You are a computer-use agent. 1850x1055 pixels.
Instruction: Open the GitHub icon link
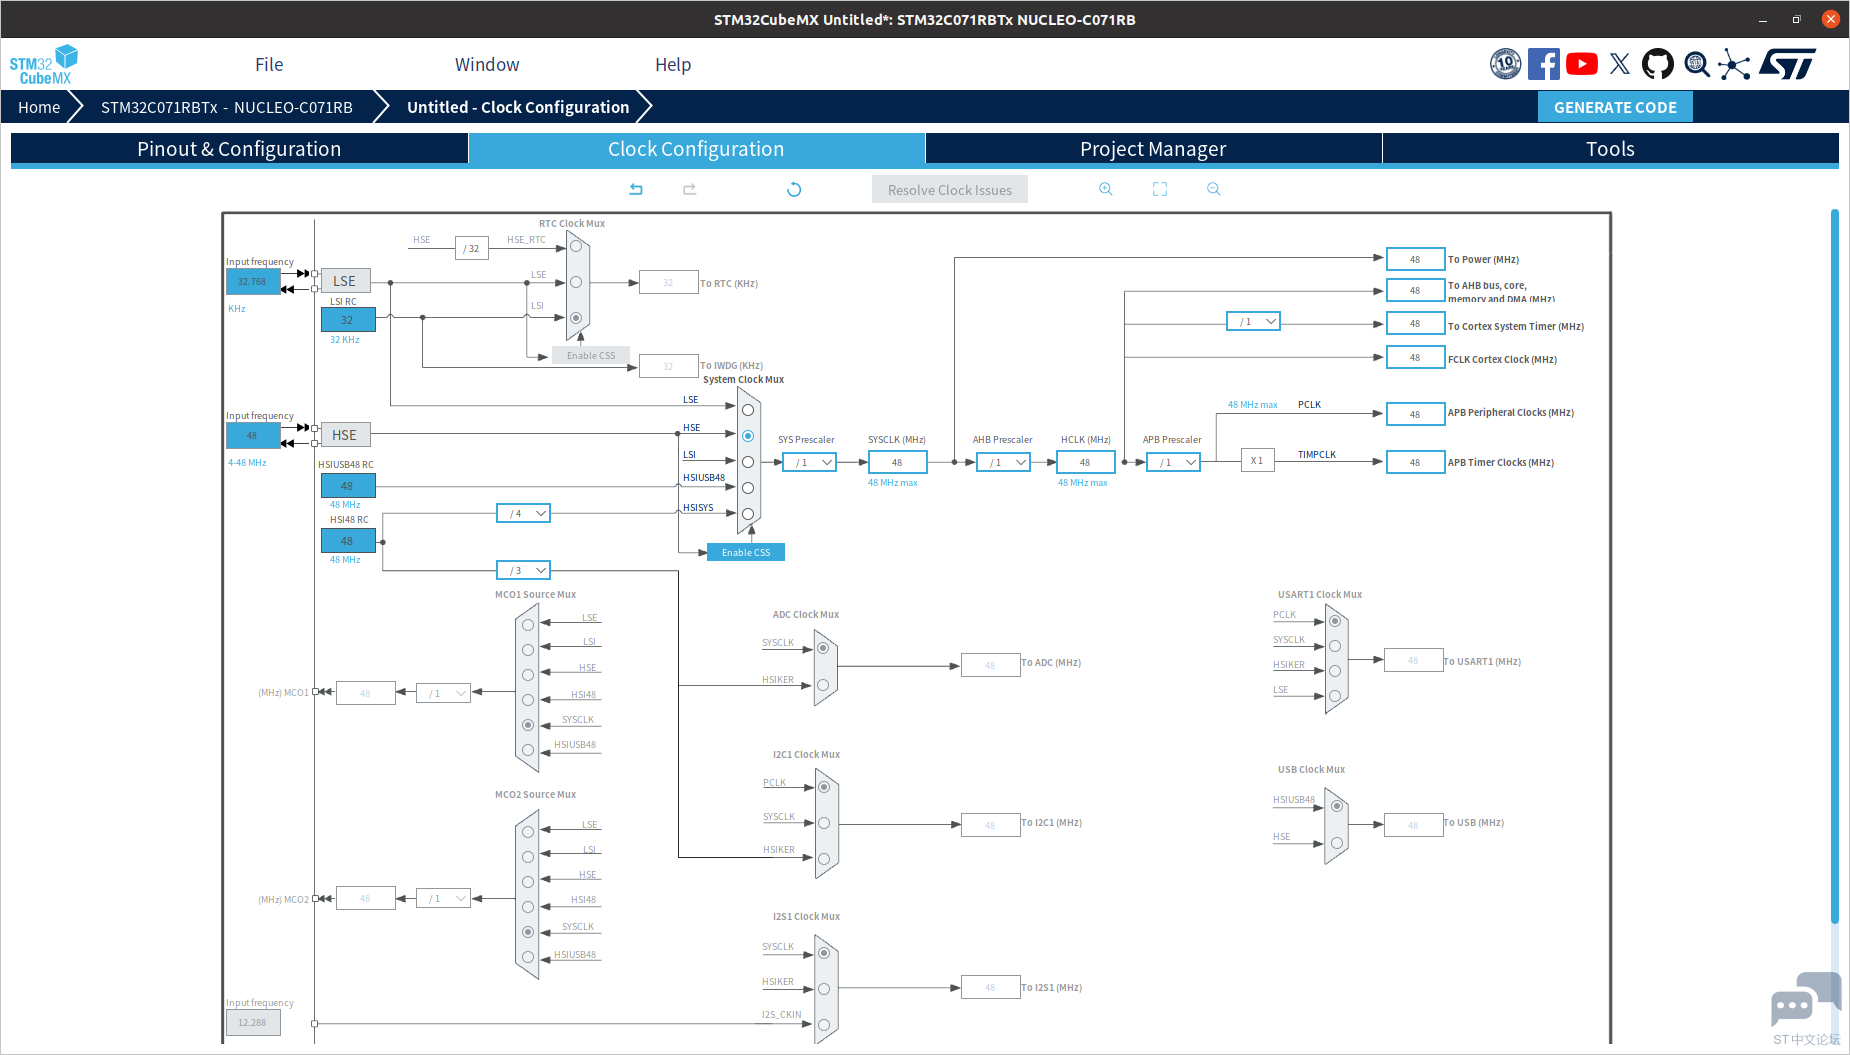point(1657,64)
